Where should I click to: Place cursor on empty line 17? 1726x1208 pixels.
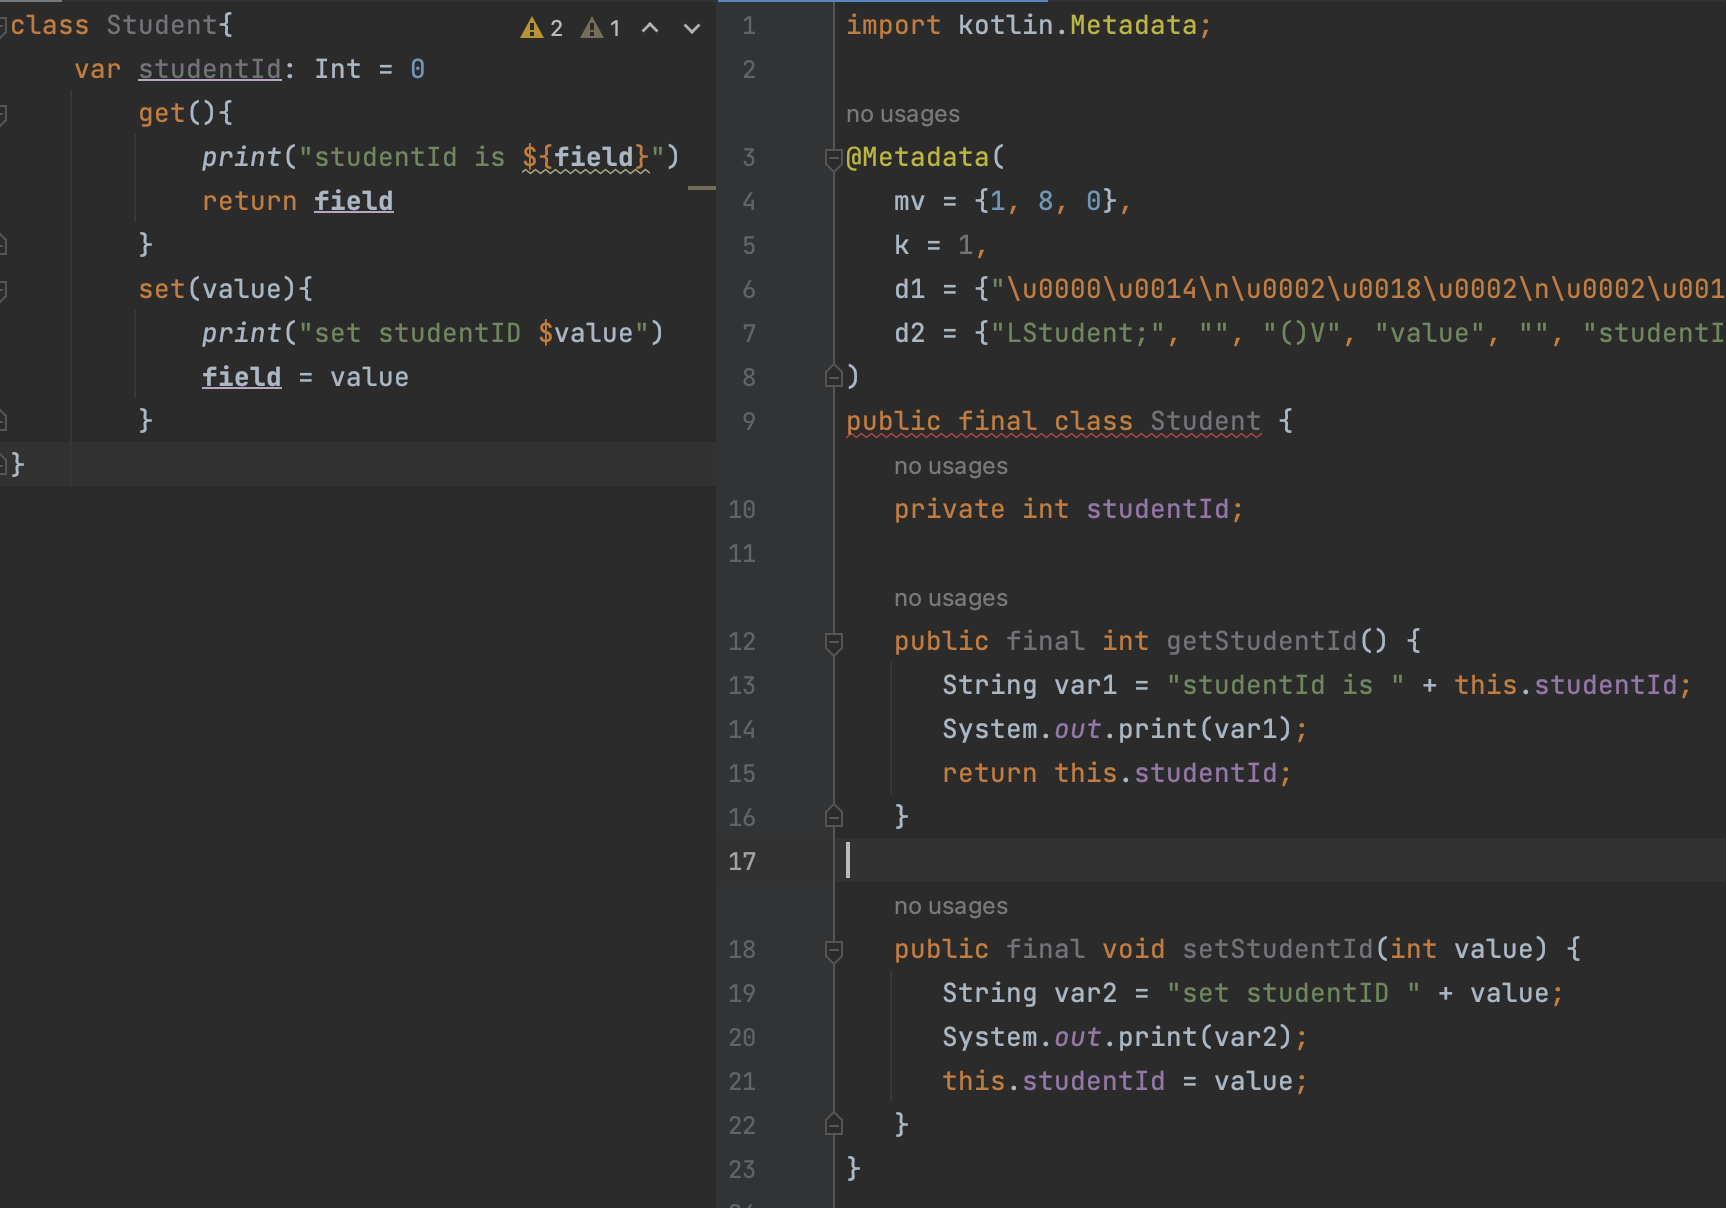(x=1280, y=861)
